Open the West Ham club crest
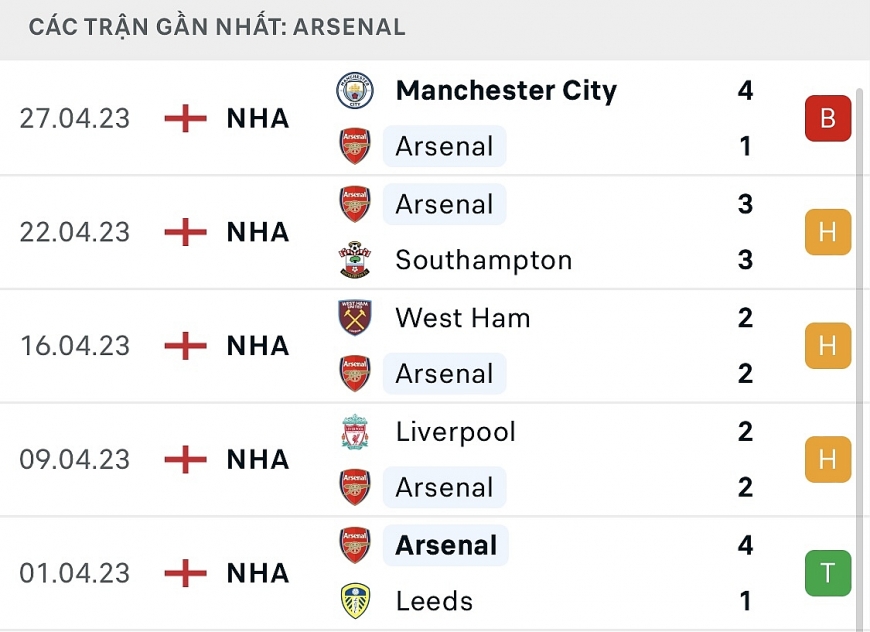The image size is (870, 632). [x=355, y=318]
